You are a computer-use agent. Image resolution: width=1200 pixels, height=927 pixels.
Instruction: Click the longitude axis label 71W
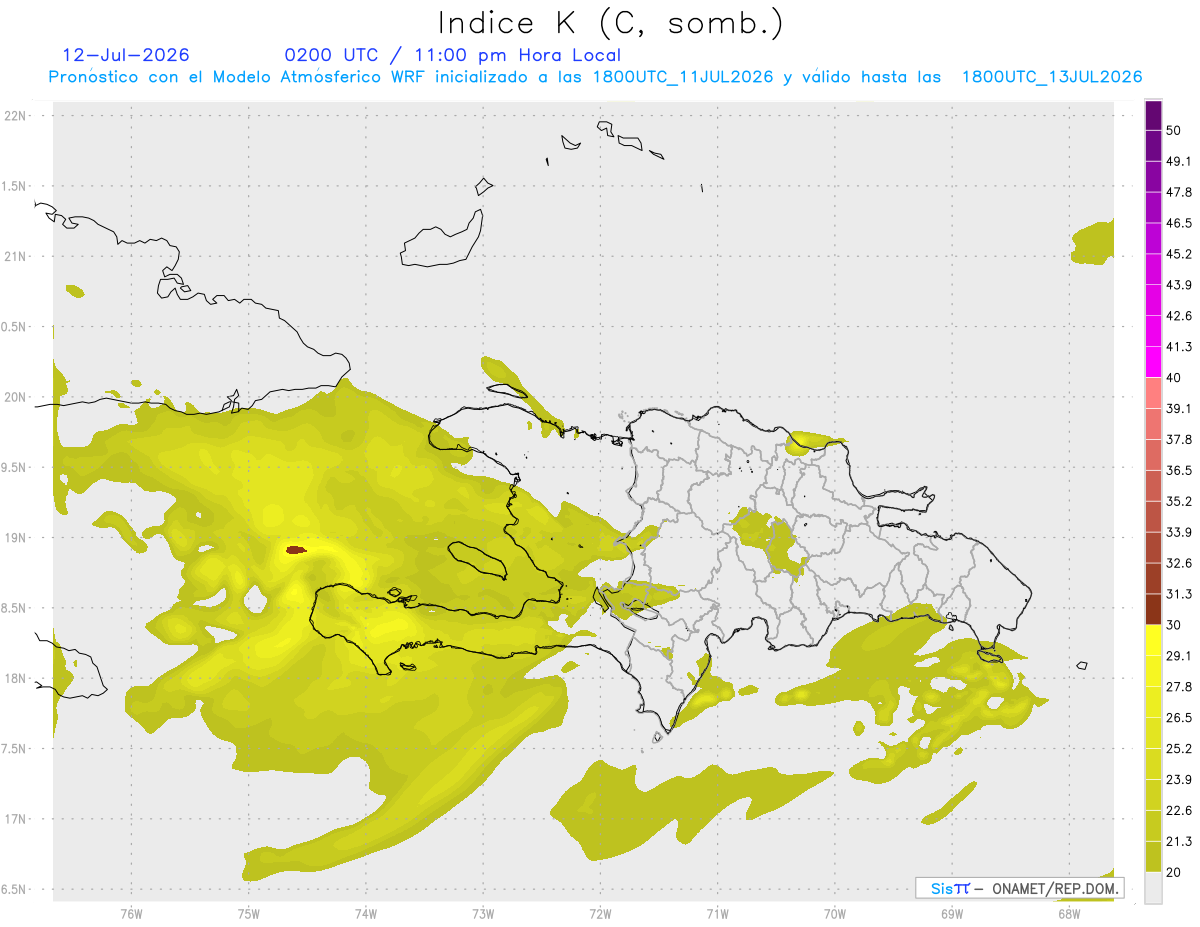click(x=717, y=914)
